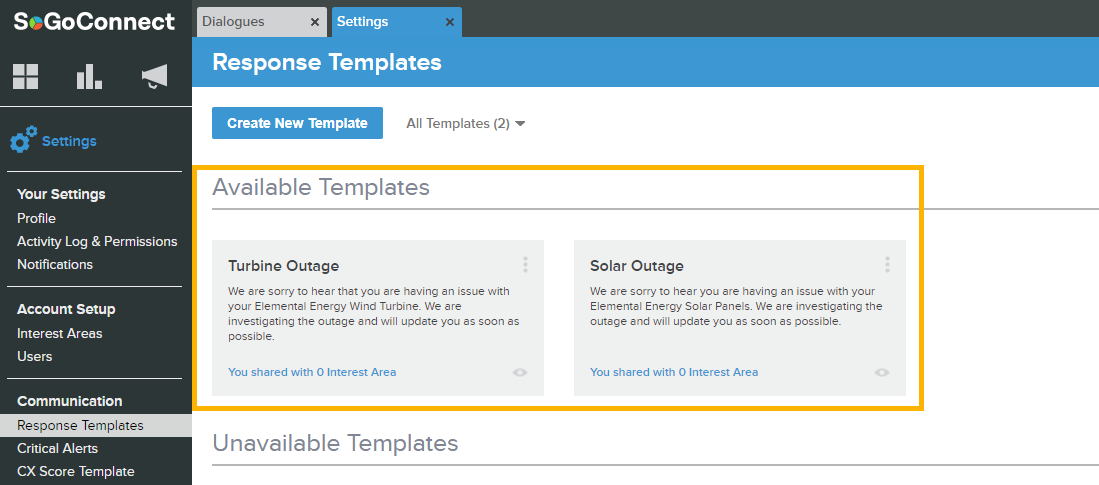The height and width of the screenshot is (485, 1099).
Task: Open Solar Outage three-dot menu
Action: coord(887,264)
